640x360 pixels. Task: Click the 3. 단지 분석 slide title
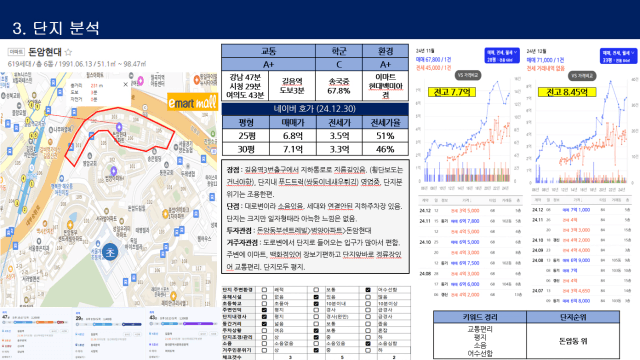56,28
